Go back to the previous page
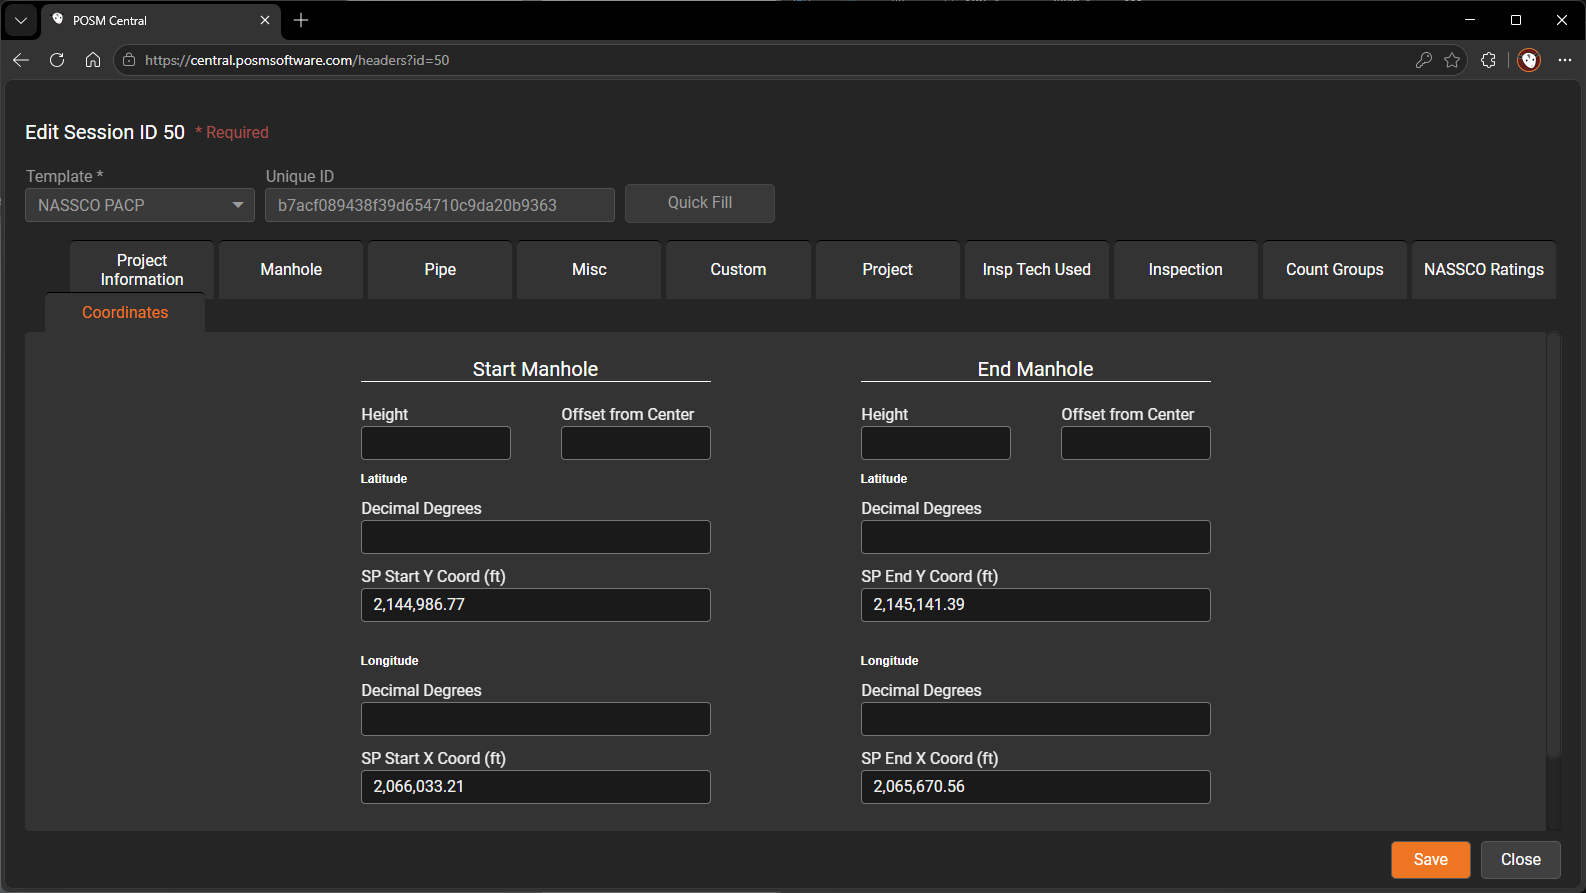Viewport: 1586px width, 893px height. (21, 60)
